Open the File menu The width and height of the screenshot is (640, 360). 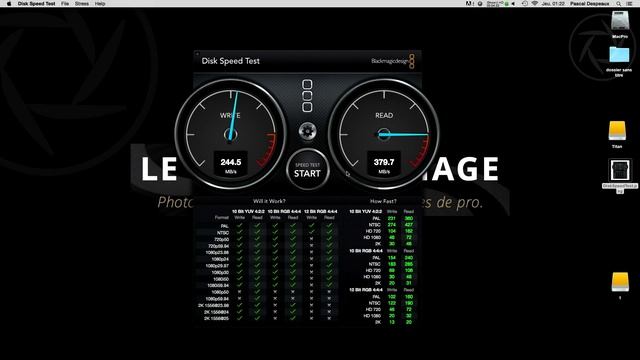coord(65,3)
